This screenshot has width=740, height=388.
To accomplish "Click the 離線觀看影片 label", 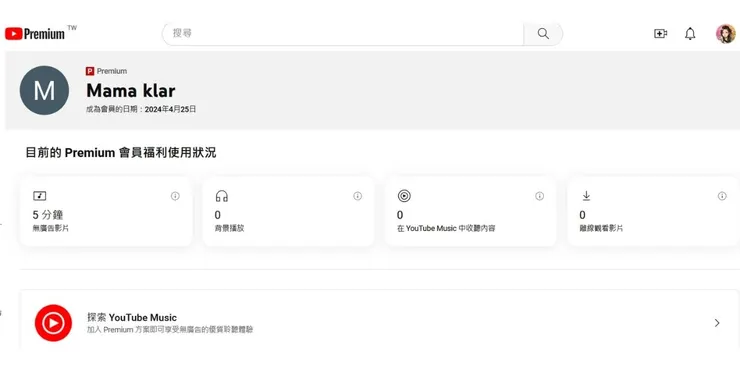I will [x=601, y=228].
